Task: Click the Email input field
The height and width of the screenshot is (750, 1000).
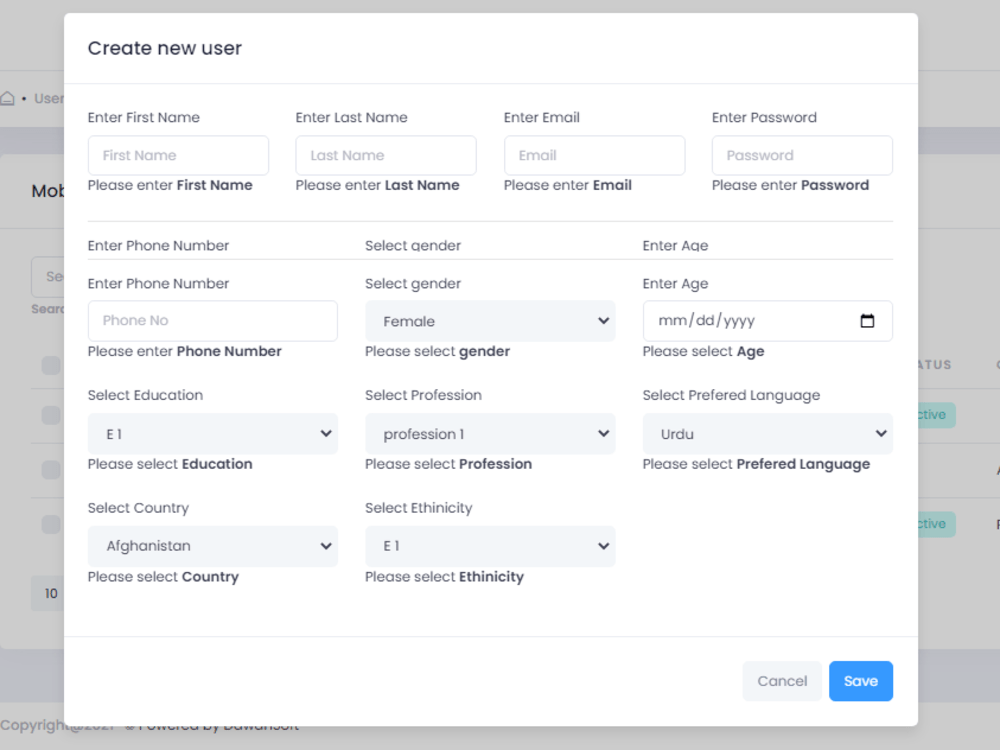Action: tap(594, 155)
